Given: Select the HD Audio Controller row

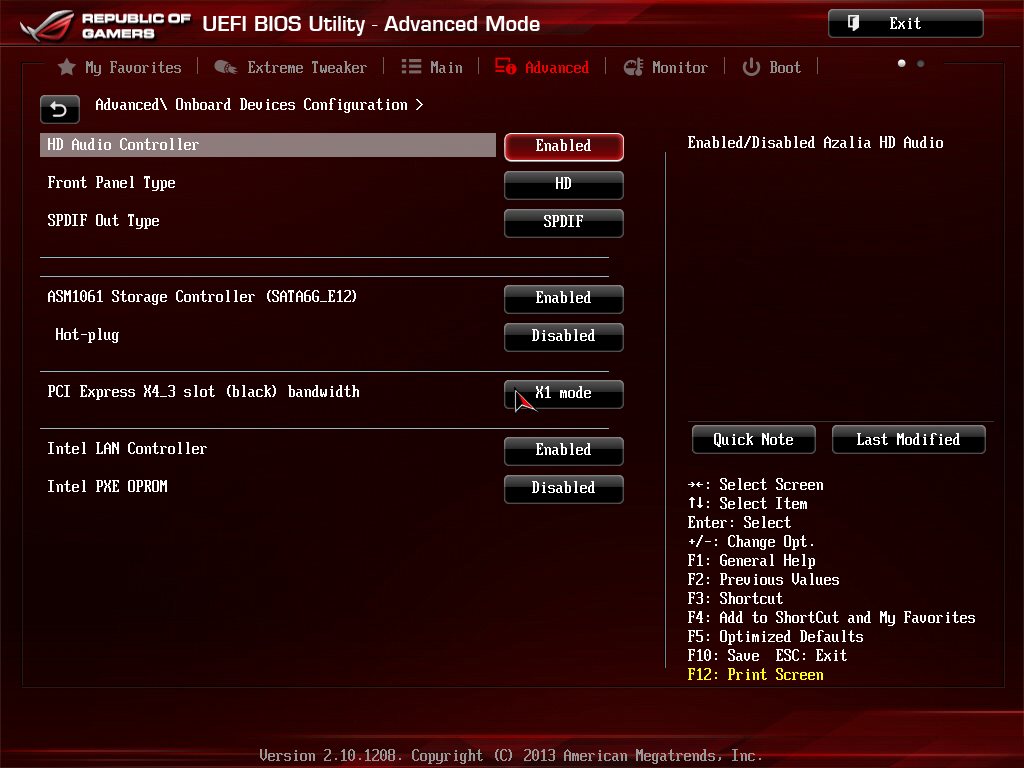Looking at the screenshot, I should [268, 145].
